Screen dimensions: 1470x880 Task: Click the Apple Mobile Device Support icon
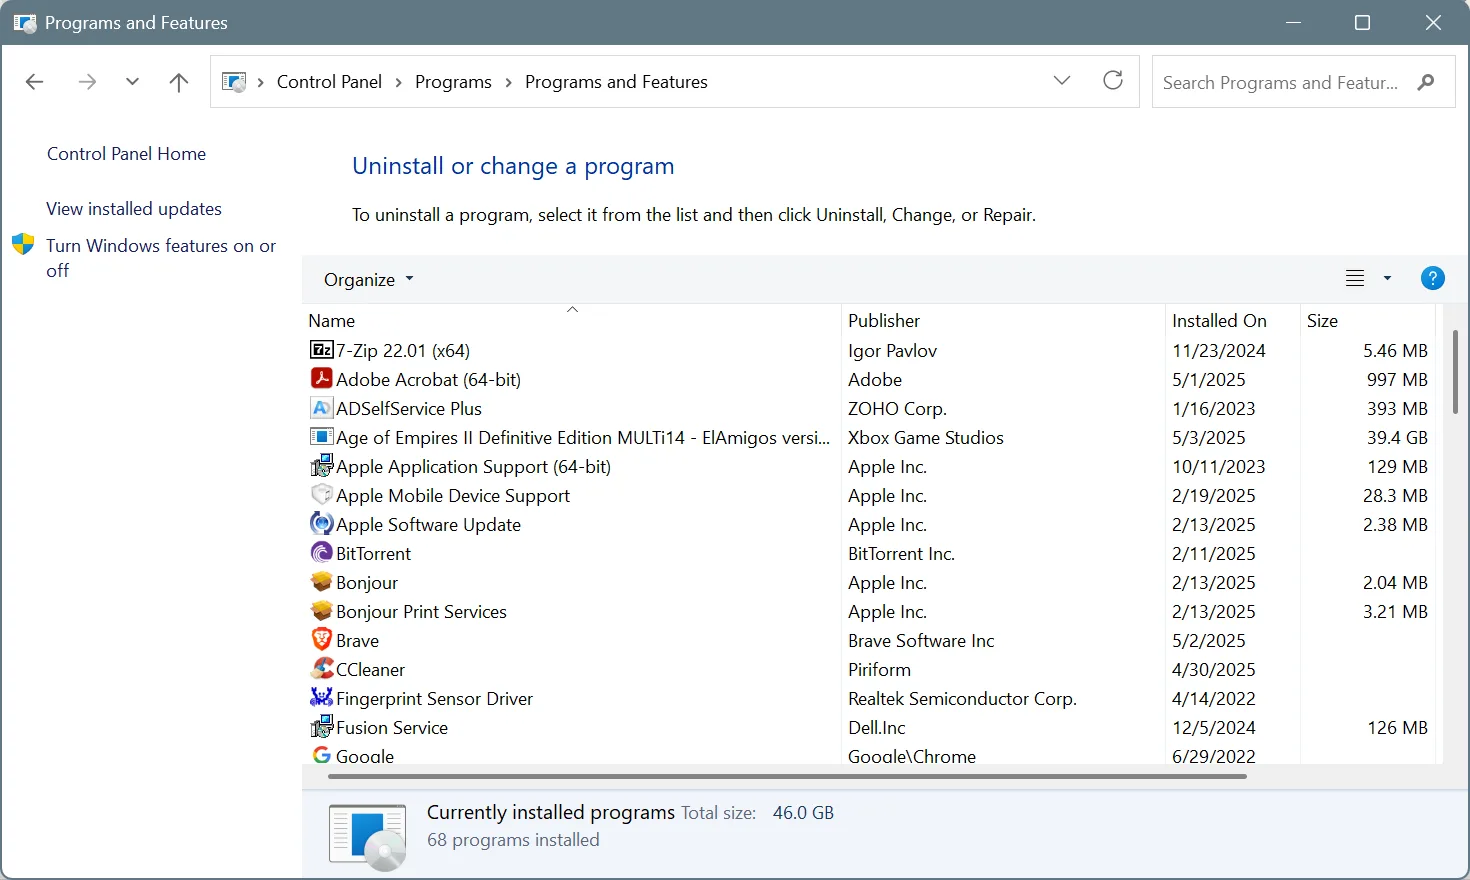(x=321, y=495)
